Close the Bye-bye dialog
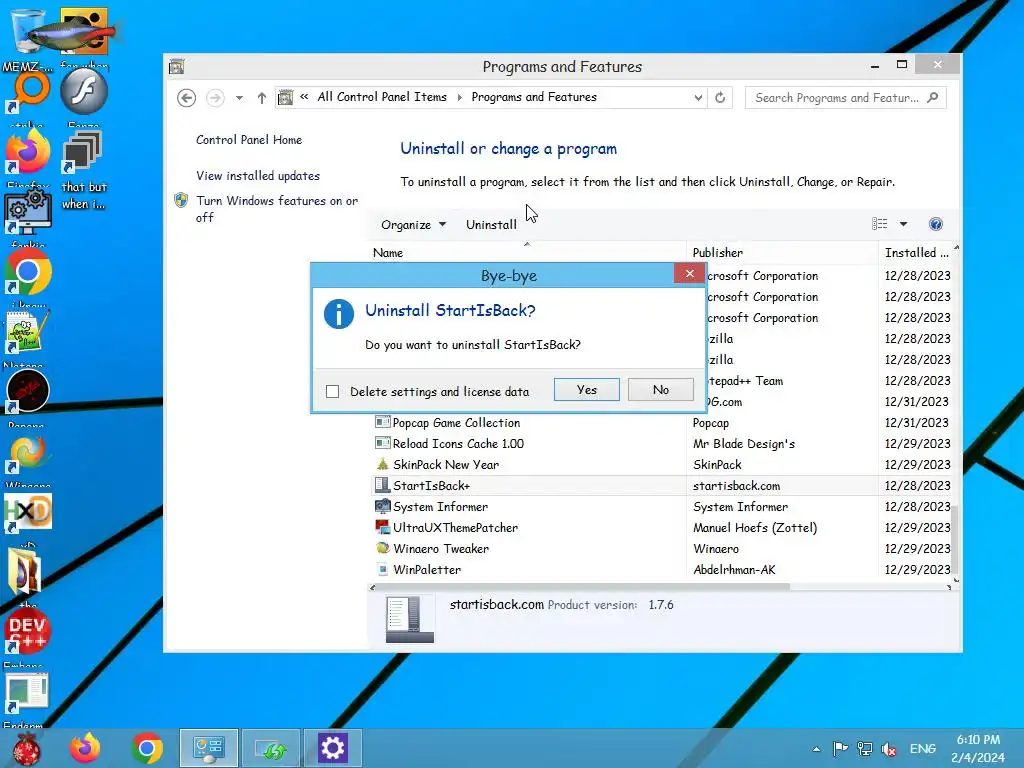Image resolution: width=1024 pixels, height=768 pixels. pyautogui.click(x=689, y=274)
